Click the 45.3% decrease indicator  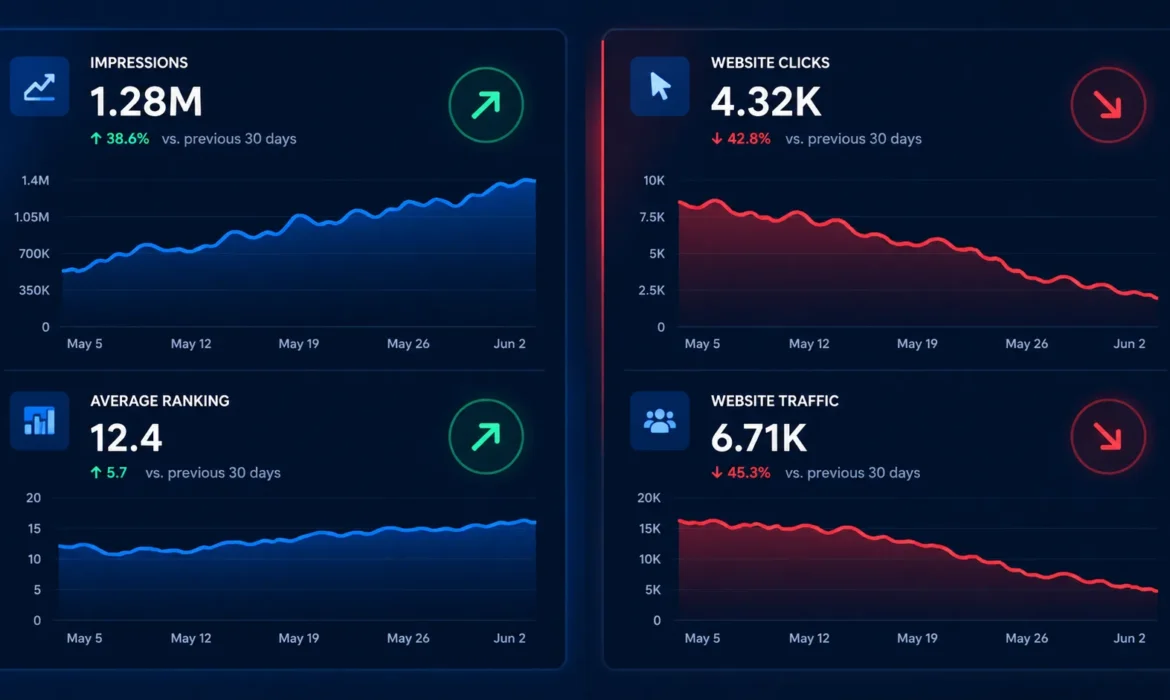pyautogui.click(x=741, y=472)
